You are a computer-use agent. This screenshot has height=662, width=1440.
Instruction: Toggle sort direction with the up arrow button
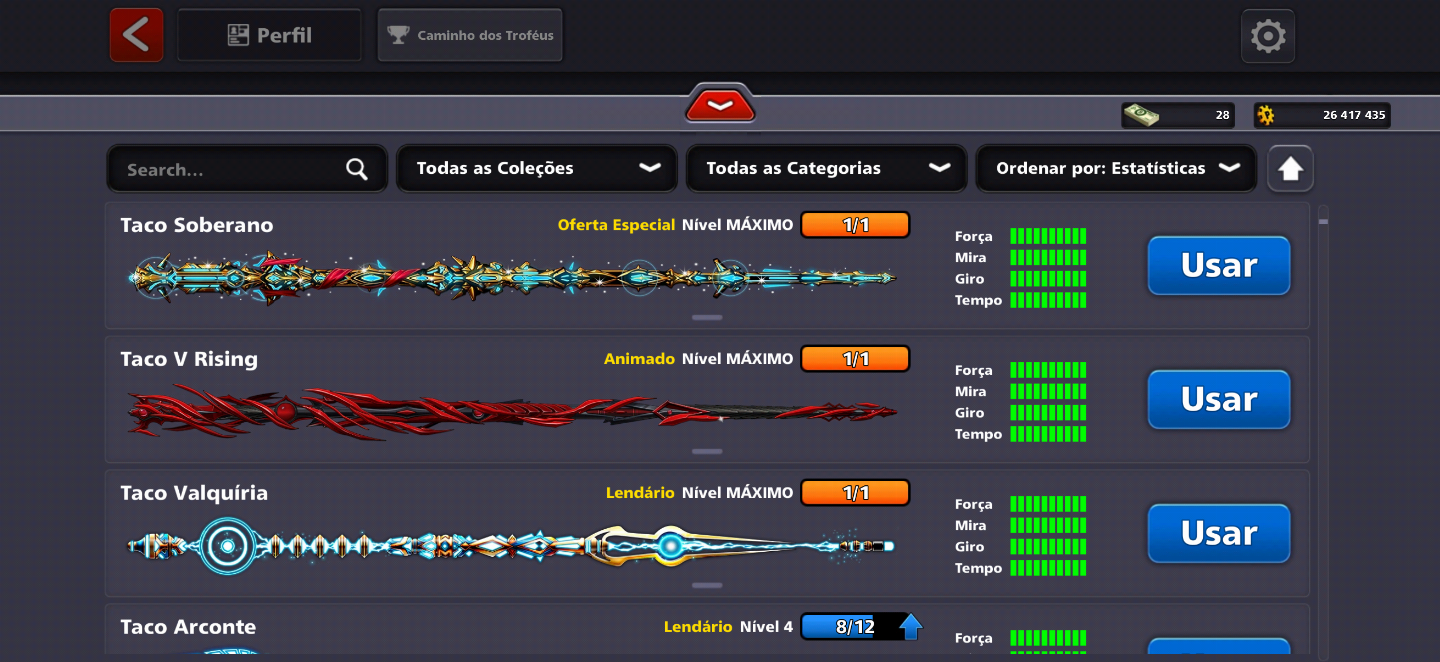[1290, 169]
